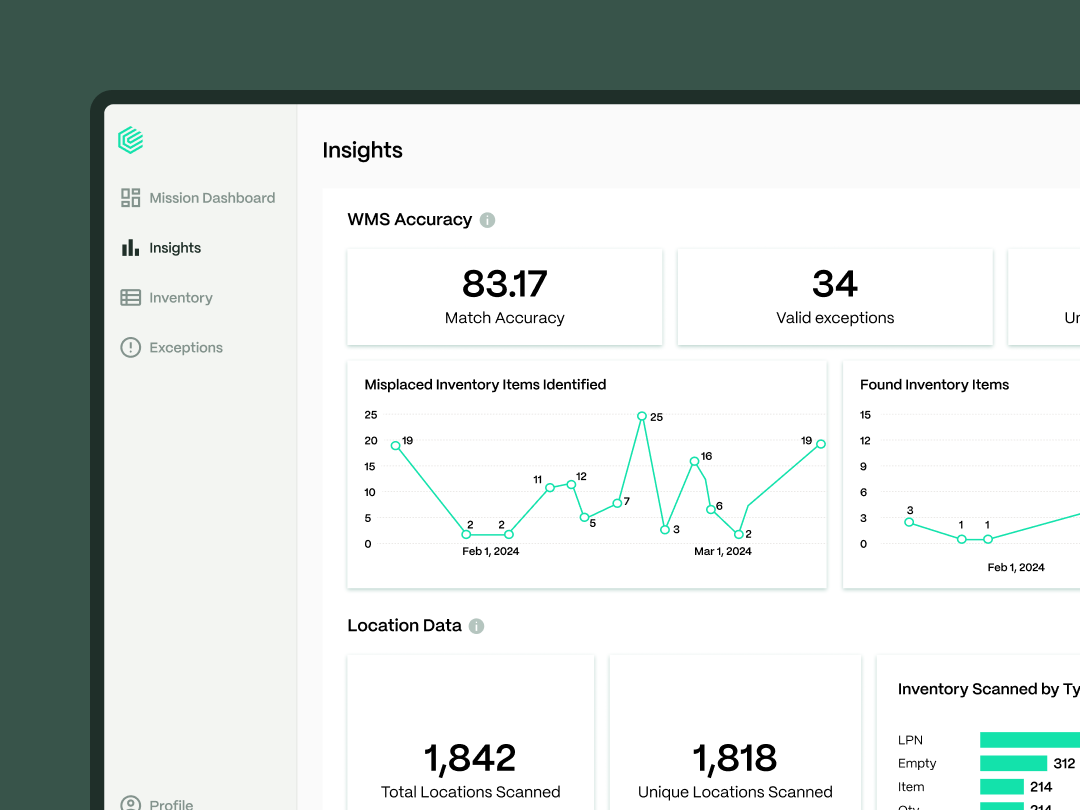Open Mission Dashboard in the sidebar
The width and height of the screenshot is (1080, 810).
click(x=198, y=198)
